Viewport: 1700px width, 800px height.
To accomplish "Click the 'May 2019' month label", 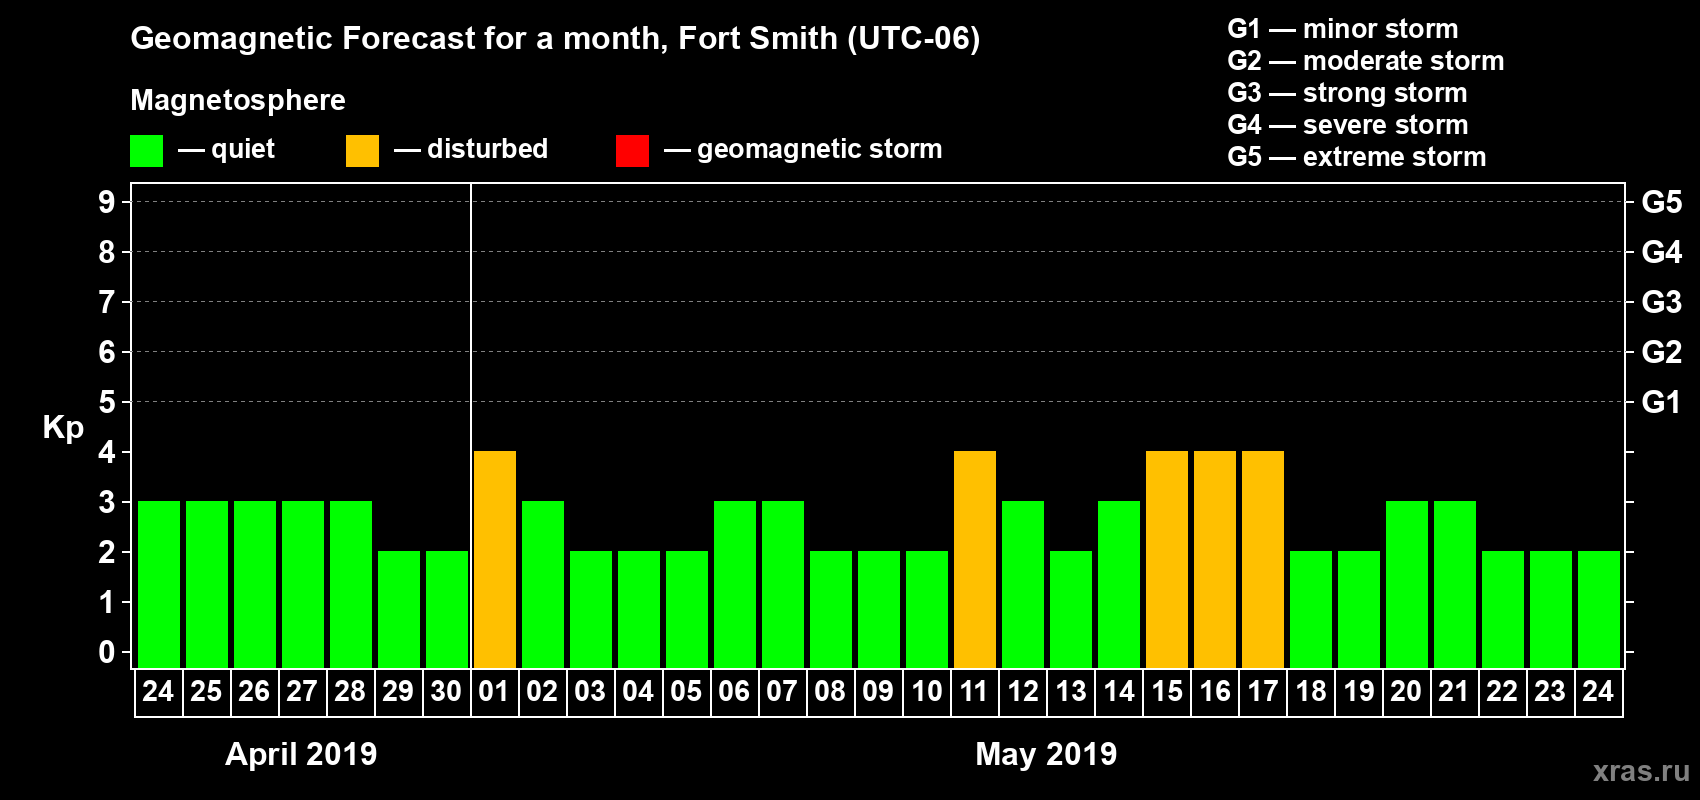I will 1046,754.
